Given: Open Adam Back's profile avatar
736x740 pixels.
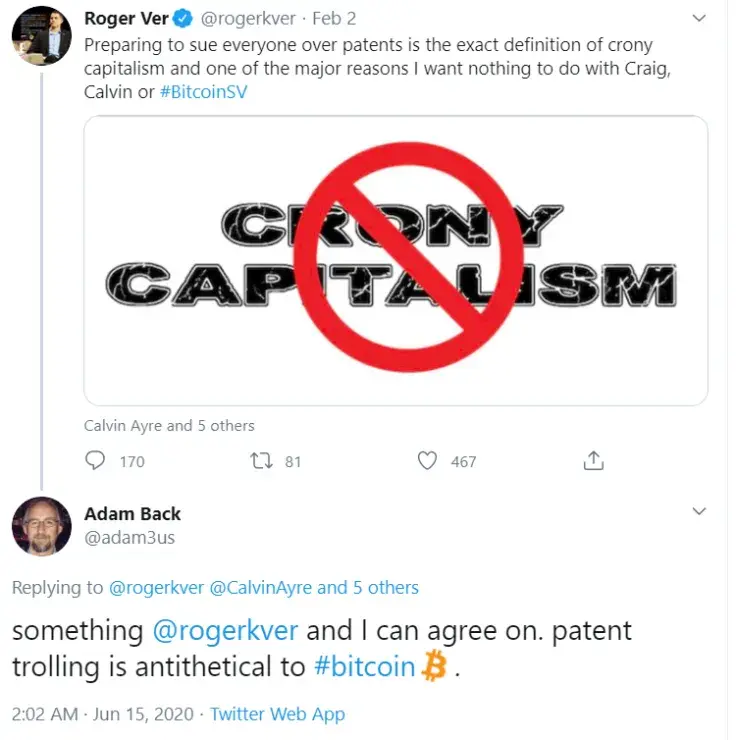Looking at the screenshot, I should click(41, 526).
